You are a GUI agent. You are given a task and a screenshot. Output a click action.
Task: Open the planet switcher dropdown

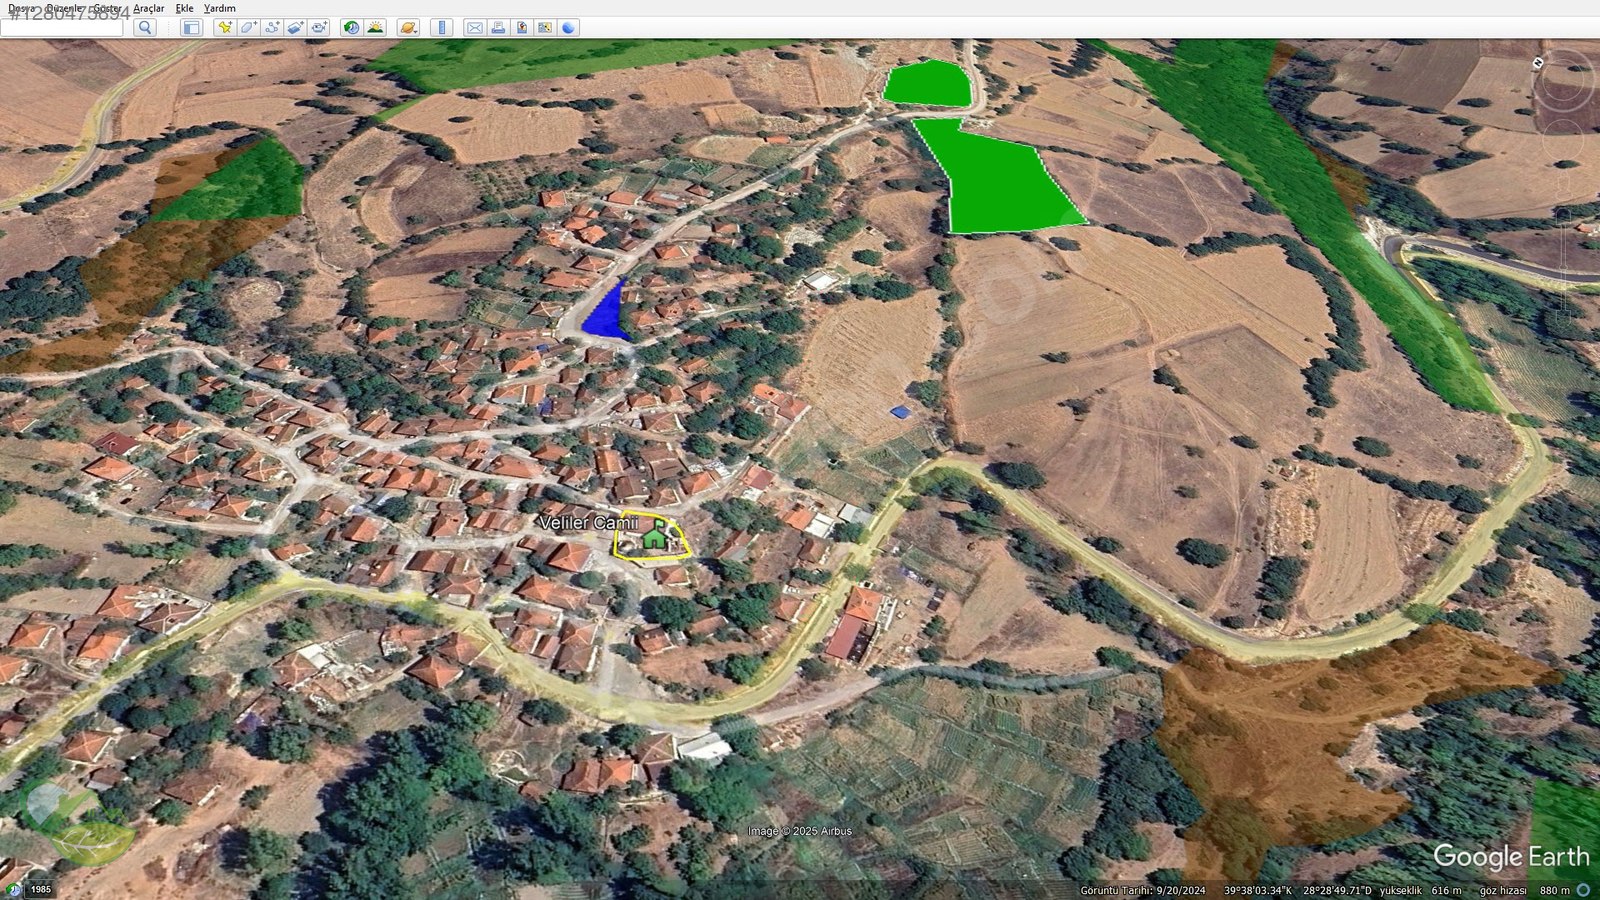[x=408, y=28]
